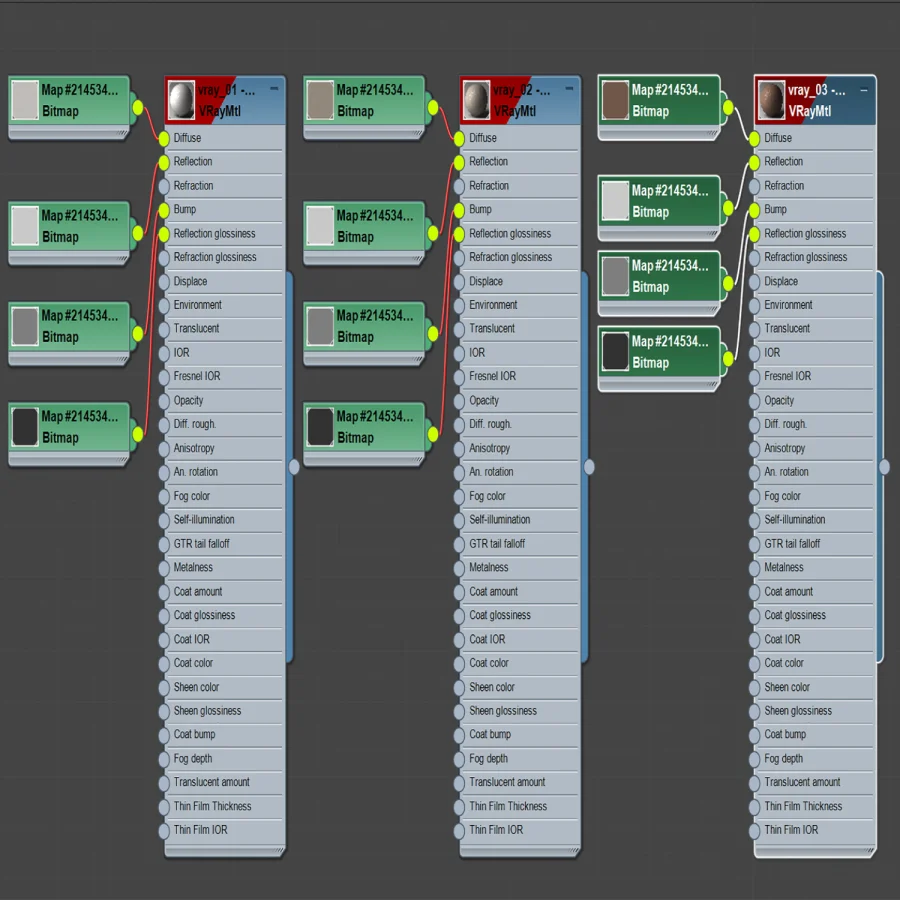Click the Coat color socket on vray_03

(x=754, y=664)
